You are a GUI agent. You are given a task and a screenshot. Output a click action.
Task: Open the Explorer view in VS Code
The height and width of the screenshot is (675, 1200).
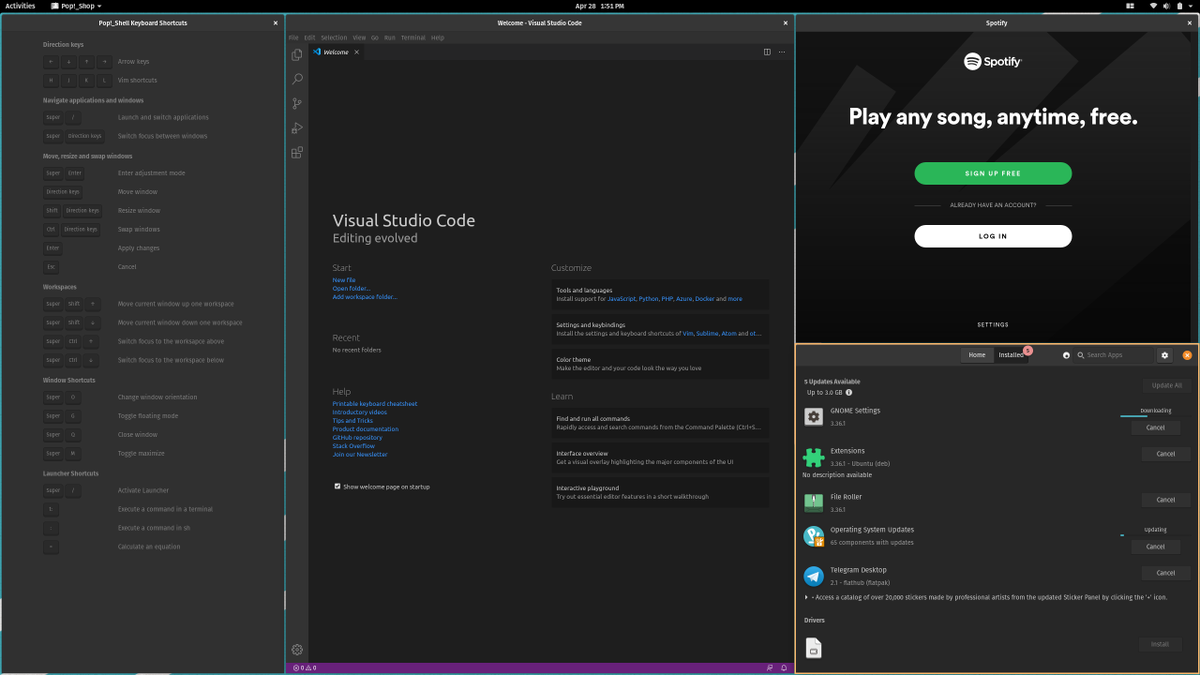click(x=296, y=55)
